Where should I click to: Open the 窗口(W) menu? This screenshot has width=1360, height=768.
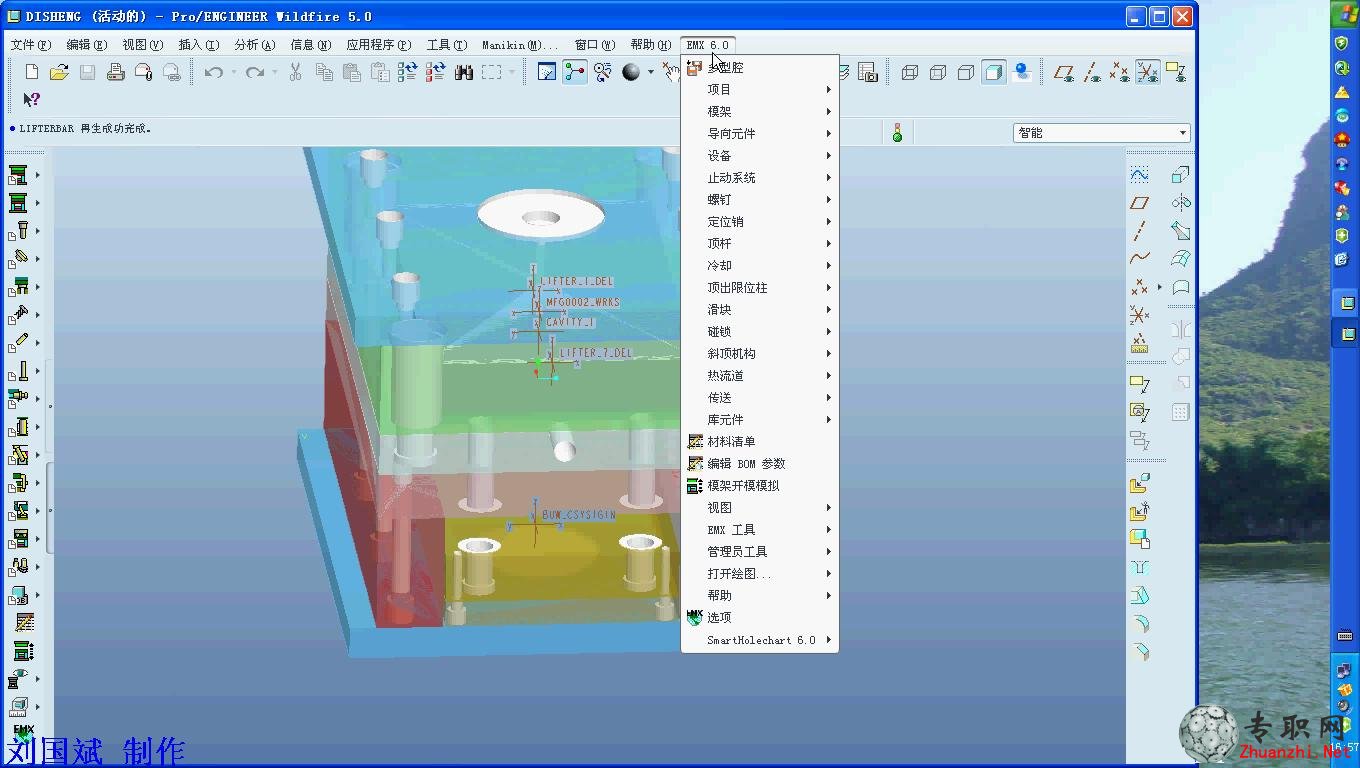pyautogui.click(x=595, y=45)
